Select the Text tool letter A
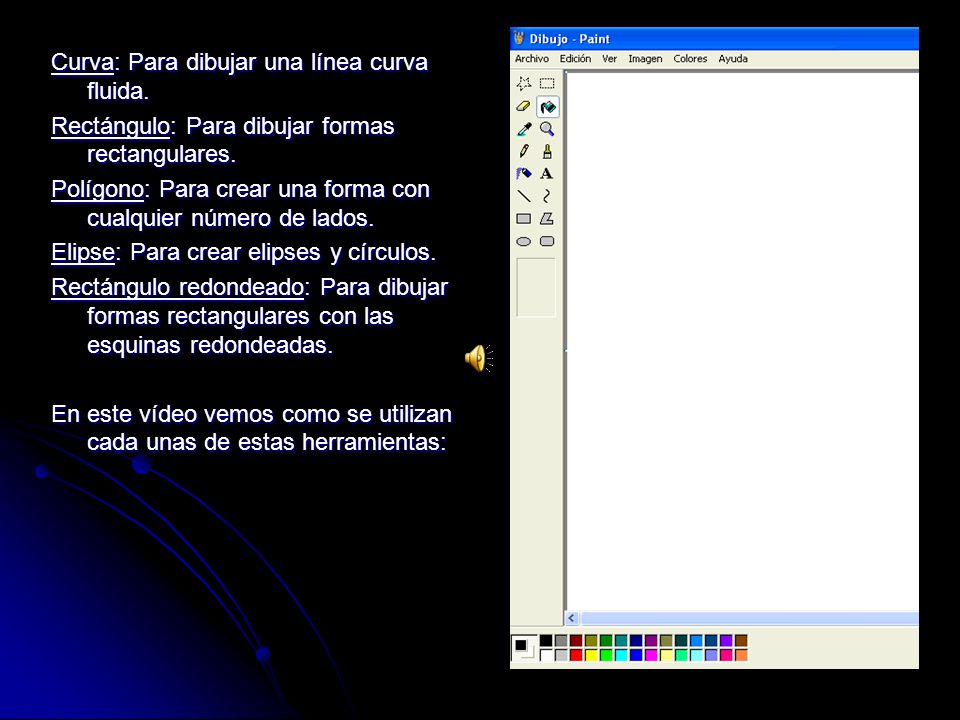 [x=547, y=174]
